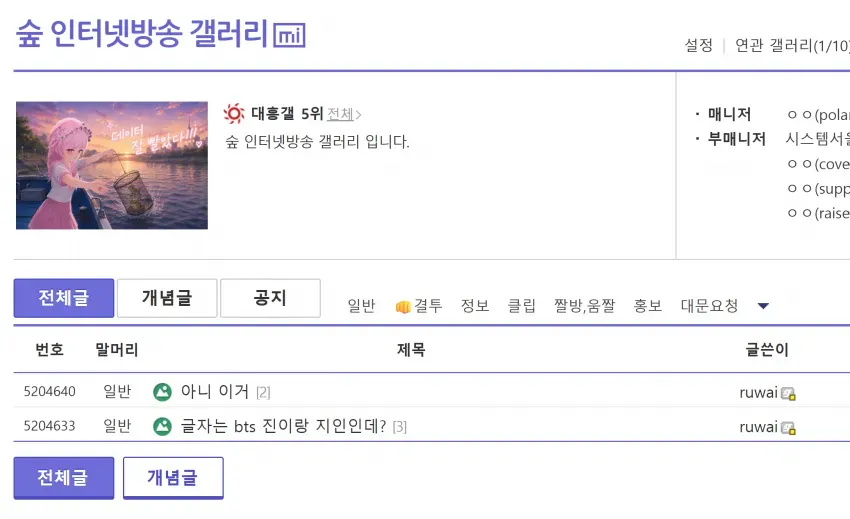The width and height of the screenshot is (850, 519).
Task: Open 전체 ranking link chevron
Action: [x=358, y=114]
